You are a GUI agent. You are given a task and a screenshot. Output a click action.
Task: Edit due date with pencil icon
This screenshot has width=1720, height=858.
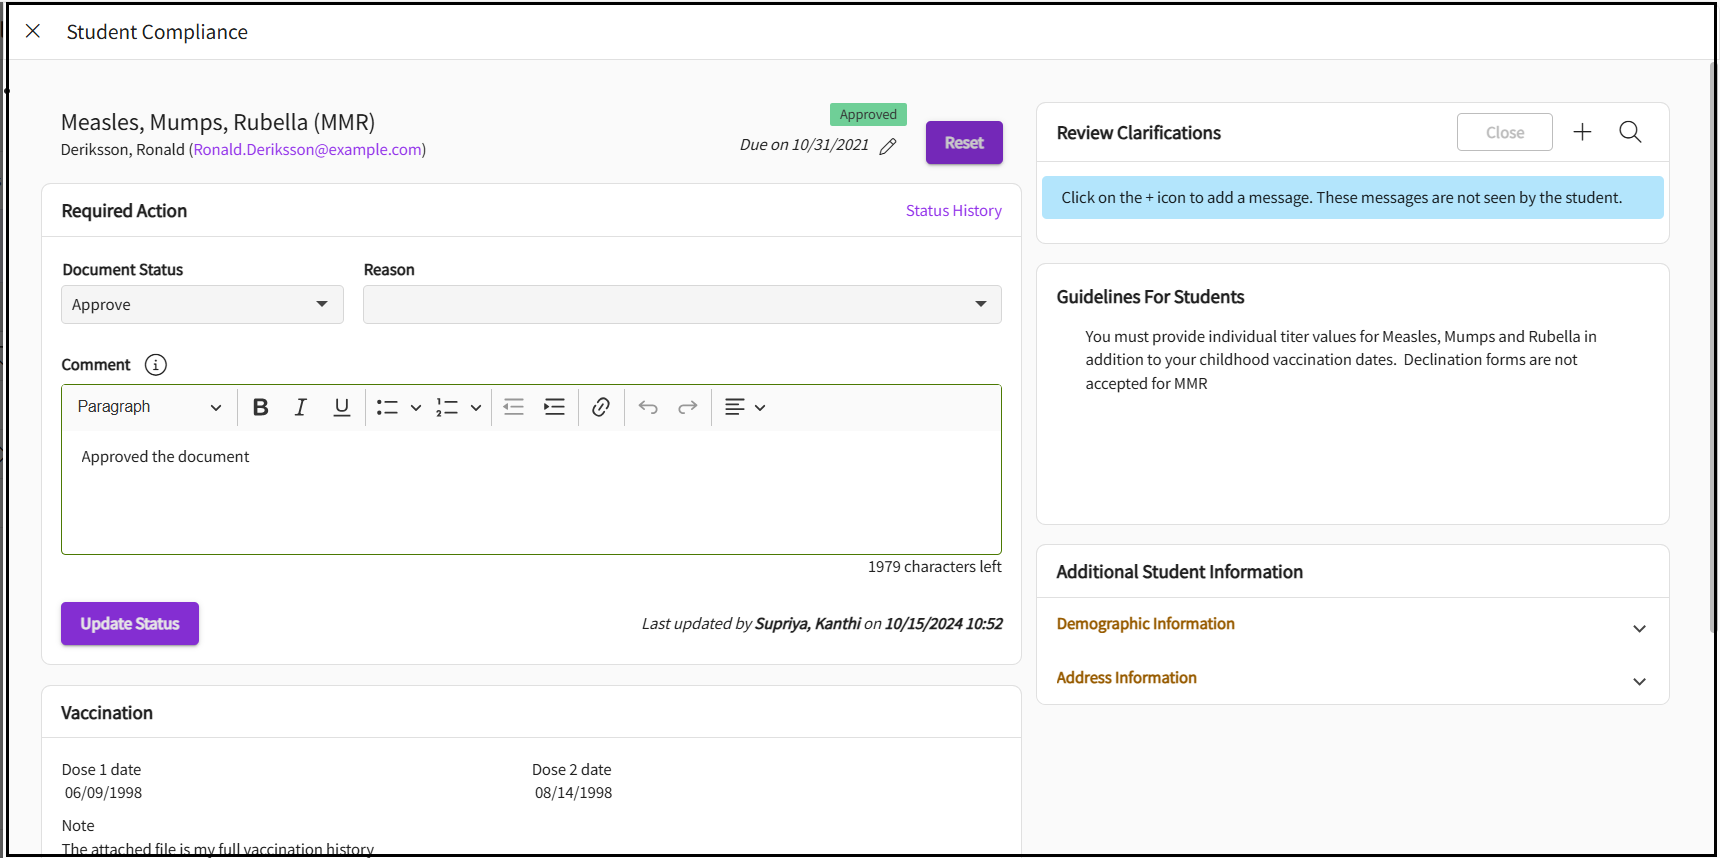[888, 146]
